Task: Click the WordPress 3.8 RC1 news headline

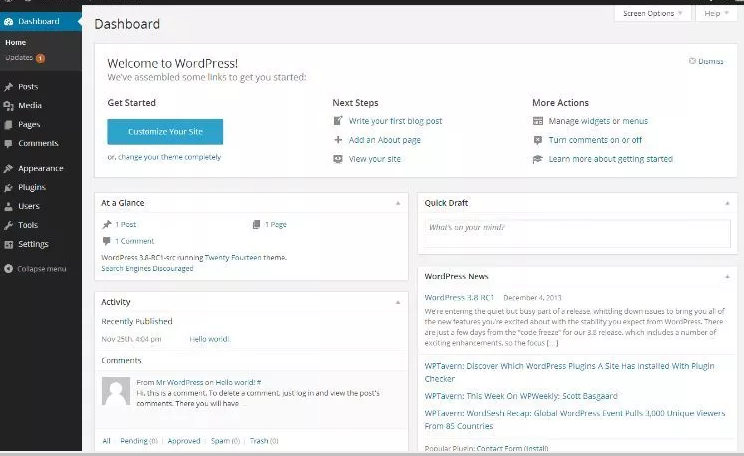Action: click(459, 298)
